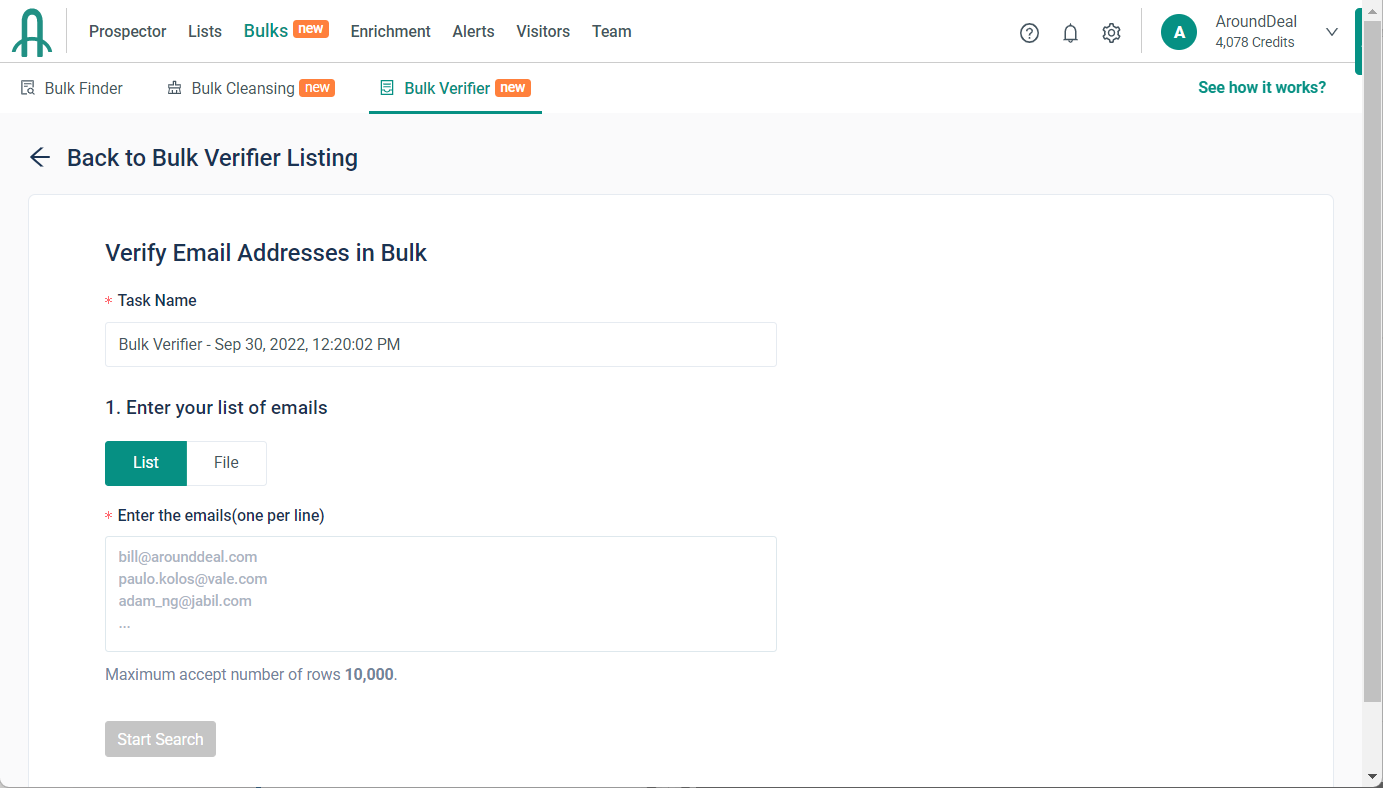Click the scrollbar down arrow
The height and width of the screenshot is (788, 1383).
coord(1372,776)
